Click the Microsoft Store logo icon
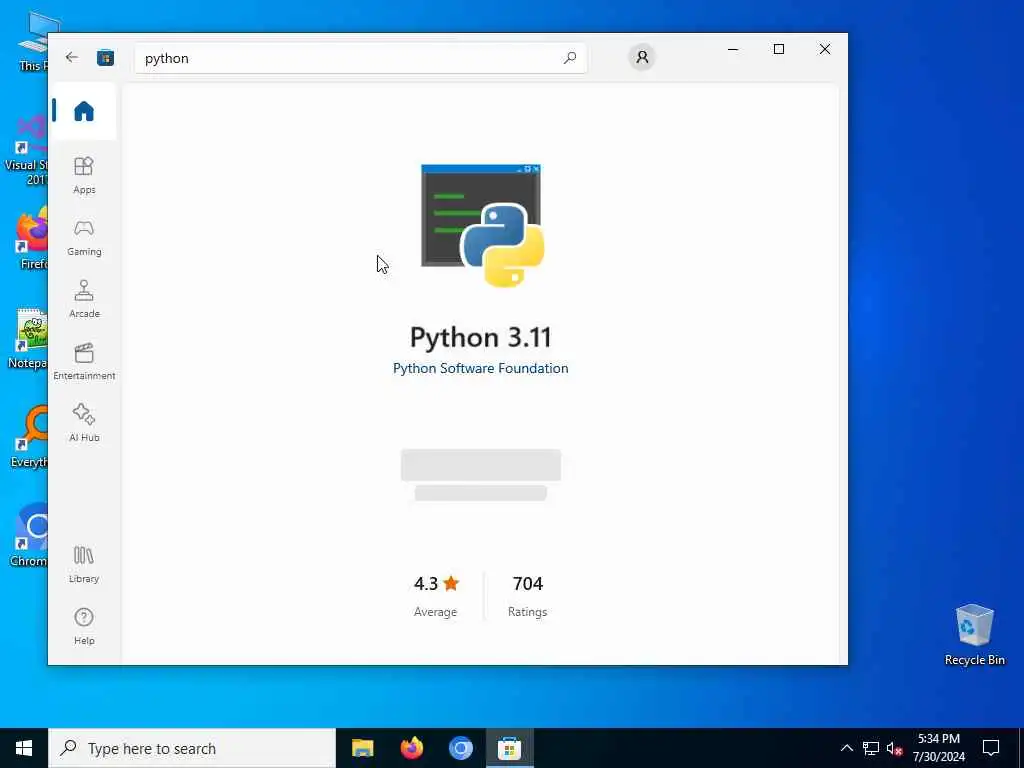Viewport: 1024px width, 768px height. click(x=105, y=58)
